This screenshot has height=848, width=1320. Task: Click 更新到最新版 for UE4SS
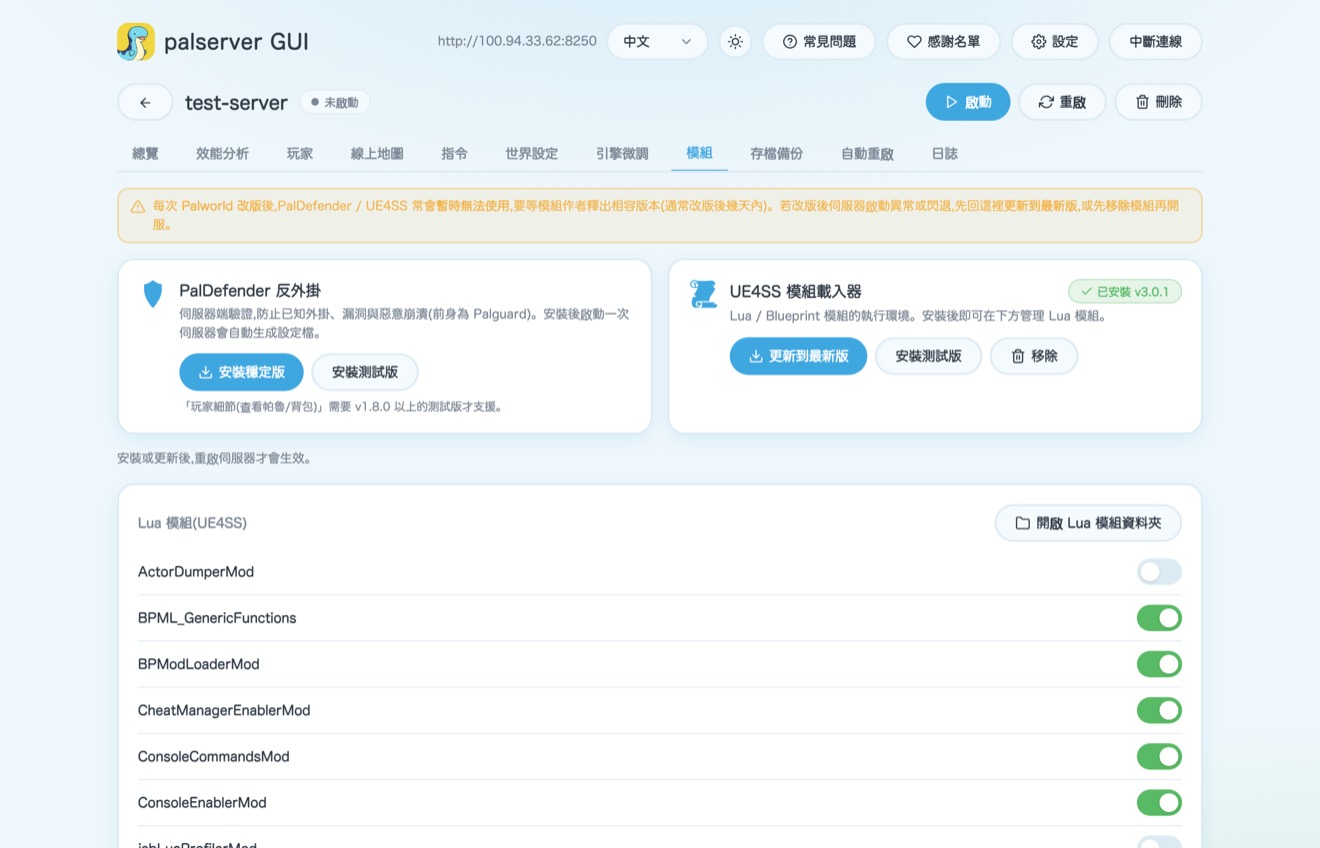(x=798, y=356)
